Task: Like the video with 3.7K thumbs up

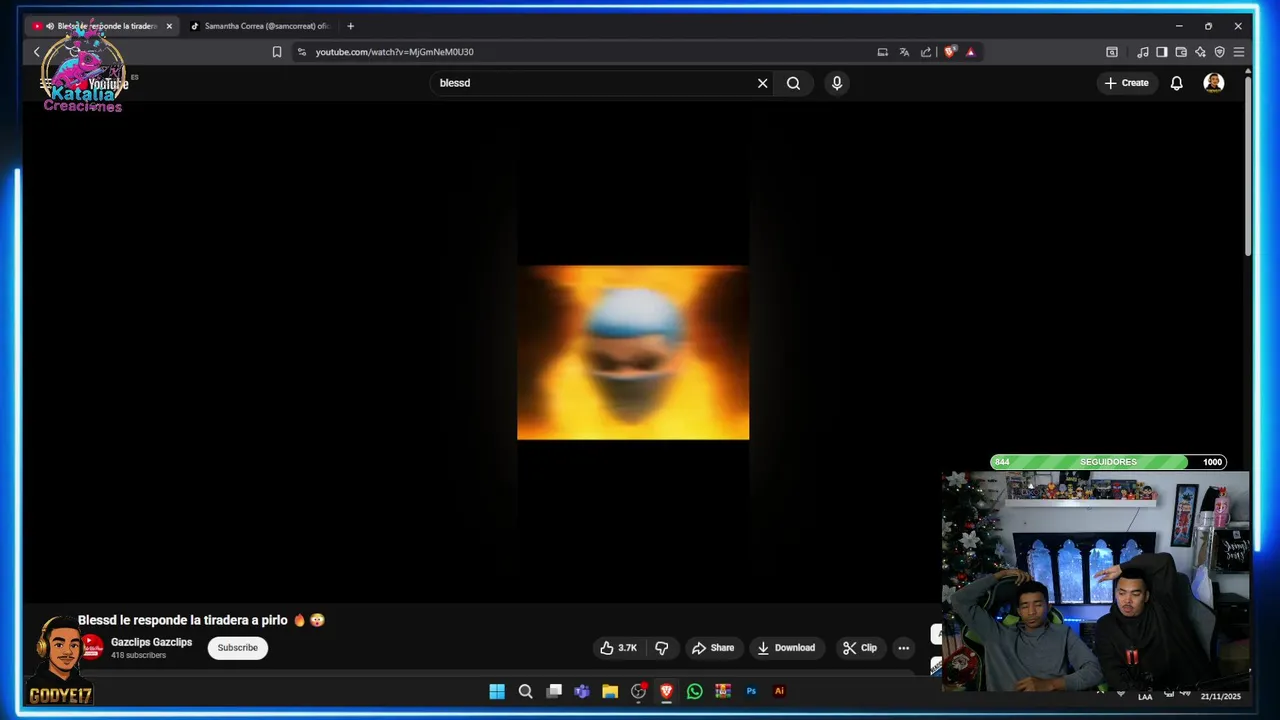Action: pos(618,648)
